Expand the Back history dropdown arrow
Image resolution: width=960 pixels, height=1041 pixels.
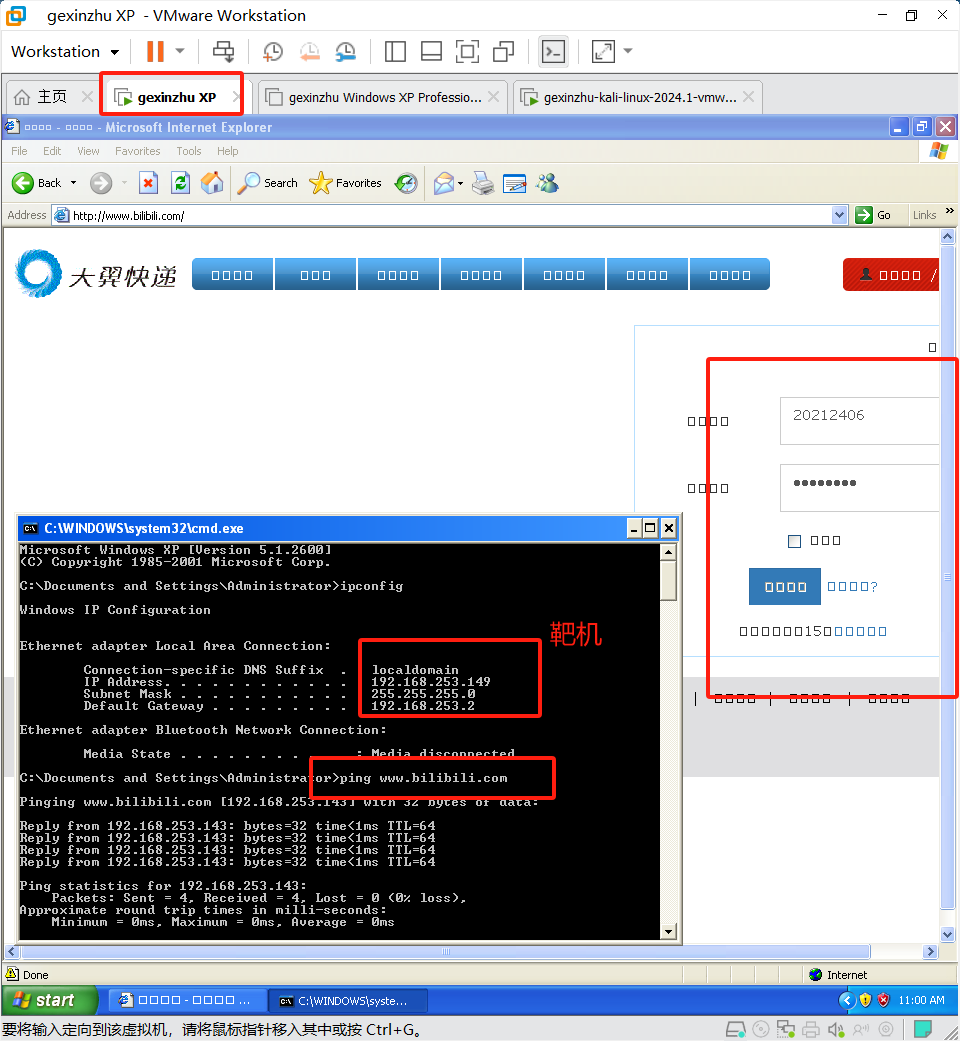[73, 183]
